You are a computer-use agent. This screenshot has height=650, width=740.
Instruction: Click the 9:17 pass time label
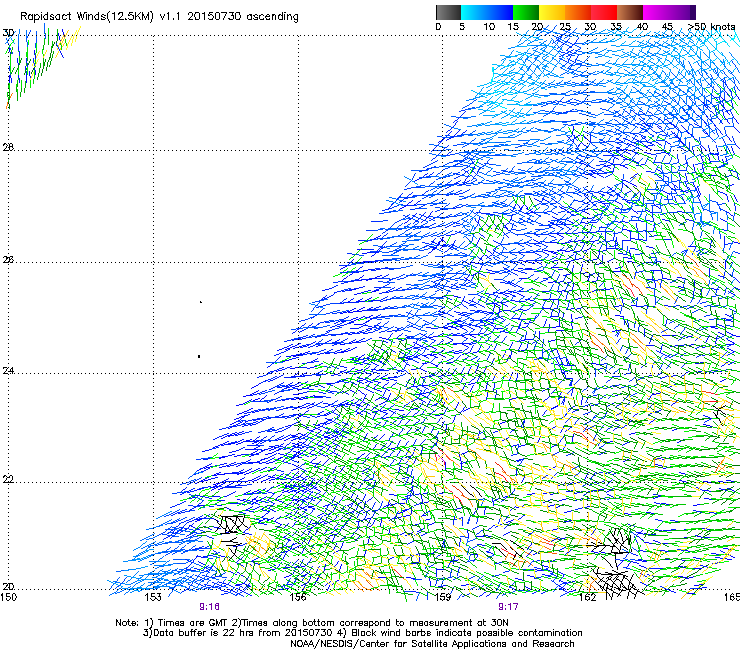508,607
